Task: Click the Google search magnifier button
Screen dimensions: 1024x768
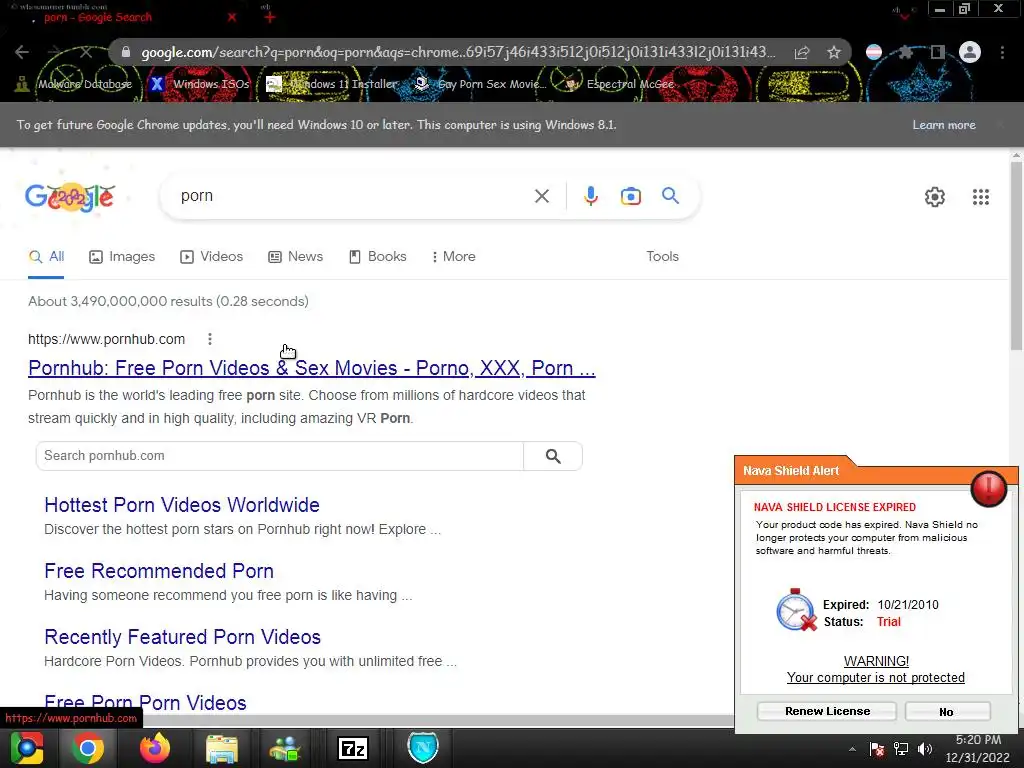Action: click(670, 195)
